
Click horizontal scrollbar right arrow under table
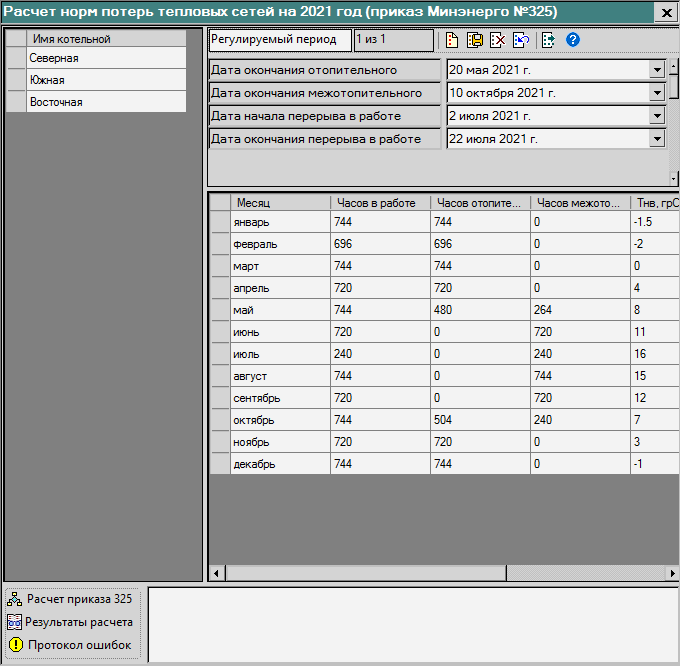click(672, 574)
